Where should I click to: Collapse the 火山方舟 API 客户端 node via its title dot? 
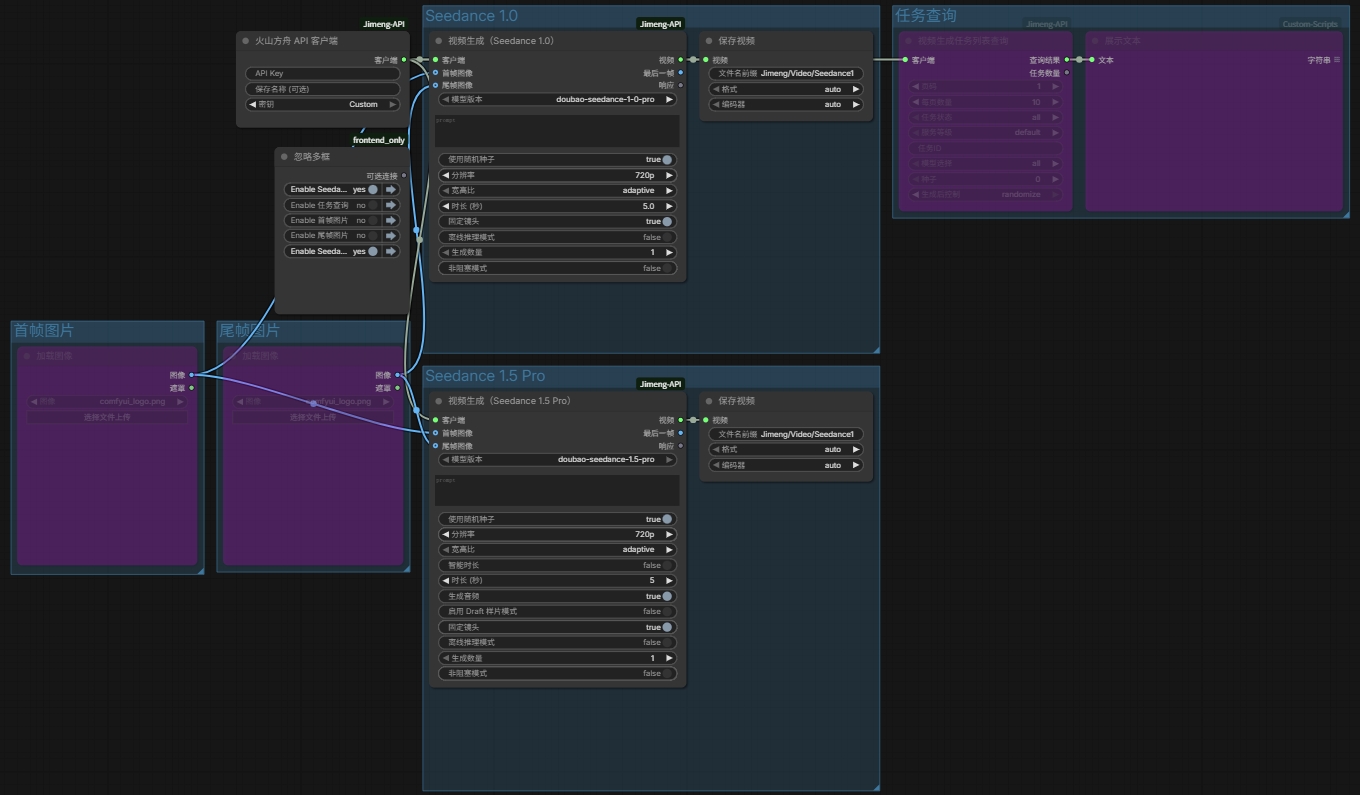[246, 41]
